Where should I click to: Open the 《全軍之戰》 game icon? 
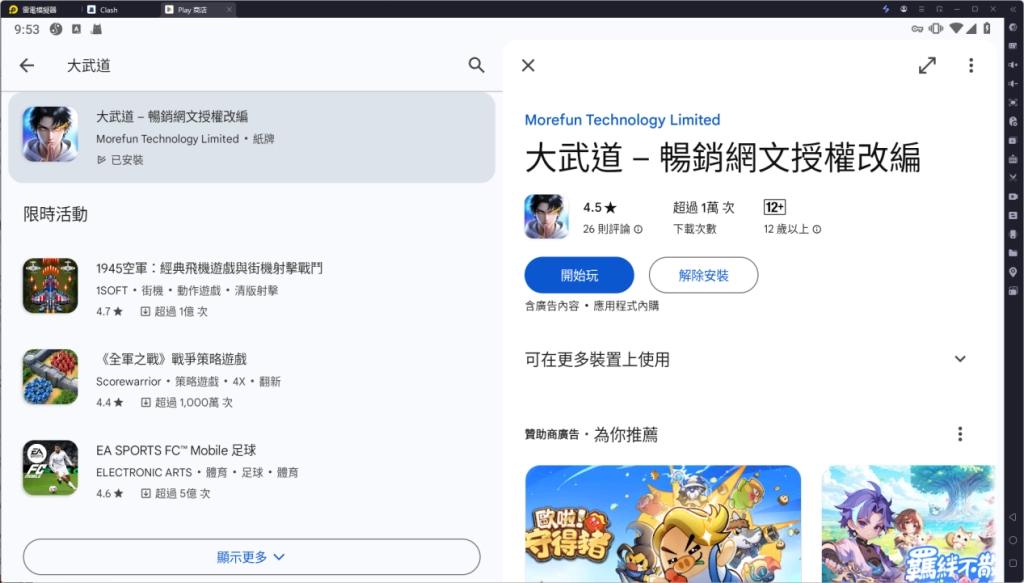[x=50, y=377]
